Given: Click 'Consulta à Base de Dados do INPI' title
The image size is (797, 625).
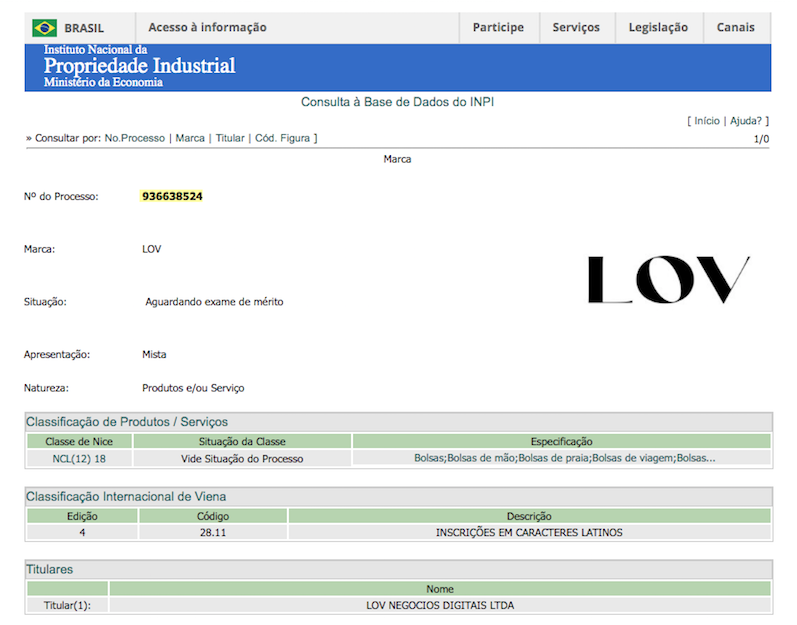Looking at the screenshot, I should 397,102.
